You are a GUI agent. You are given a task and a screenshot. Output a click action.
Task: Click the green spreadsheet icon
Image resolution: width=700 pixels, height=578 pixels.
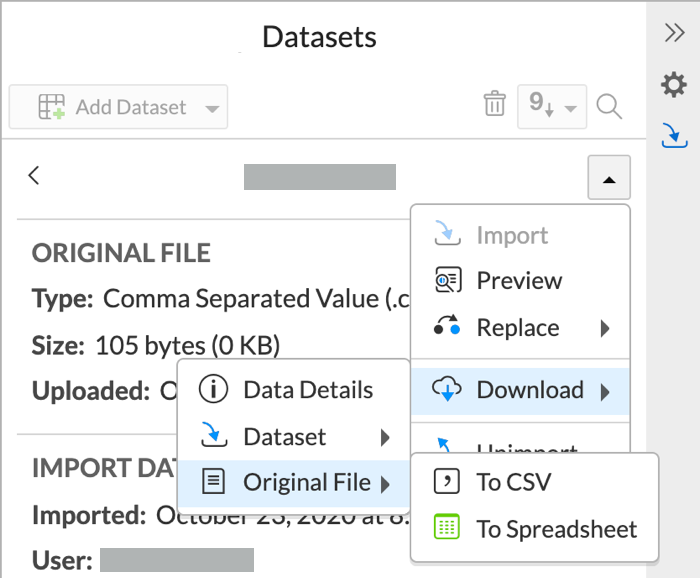(x=446, y=526)
